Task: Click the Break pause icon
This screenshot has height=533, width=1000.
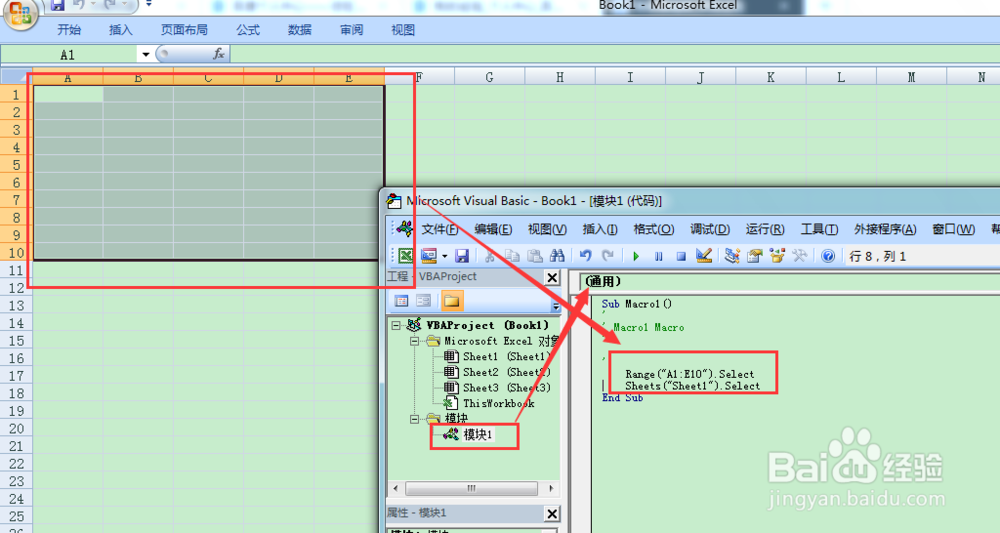Action: point(658,256)
